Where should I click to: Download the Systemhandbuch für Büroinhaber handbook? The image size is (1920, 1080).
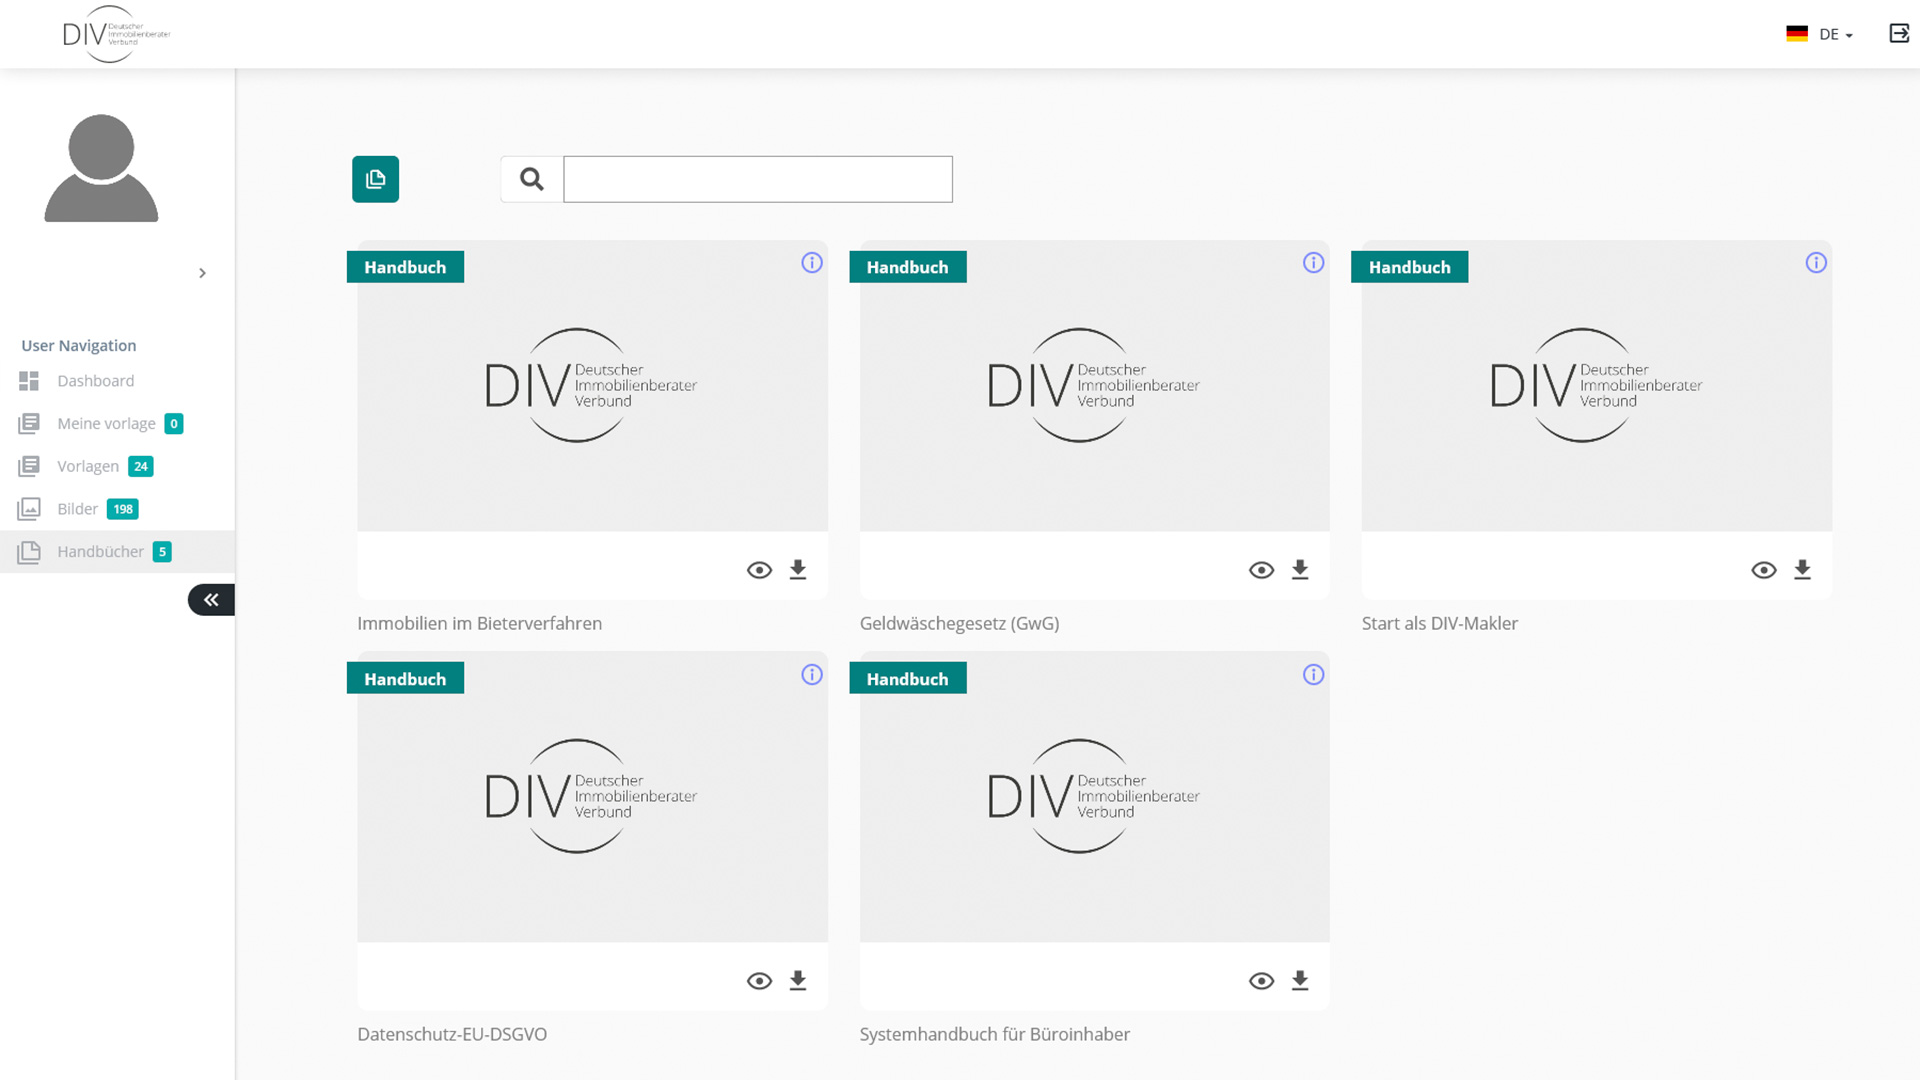(x=1299, y=981)
